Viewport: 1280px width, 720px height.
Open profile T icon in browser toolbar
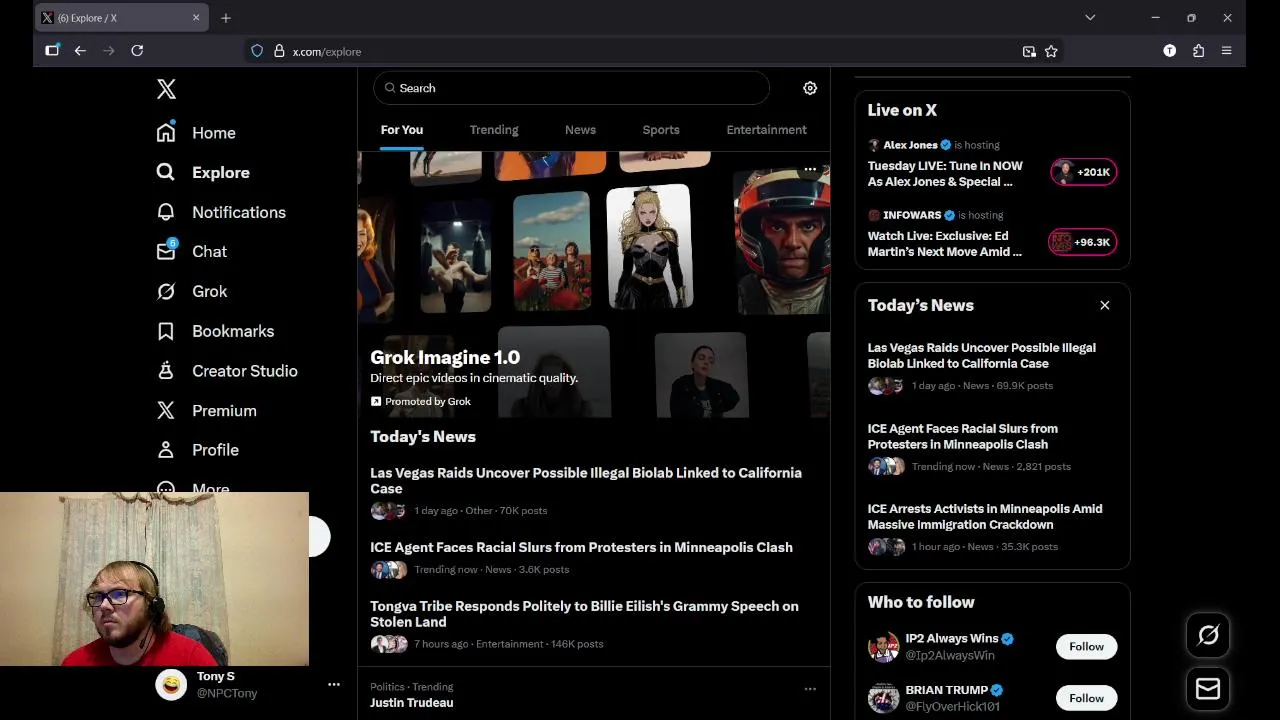(x=1169, y=51)
